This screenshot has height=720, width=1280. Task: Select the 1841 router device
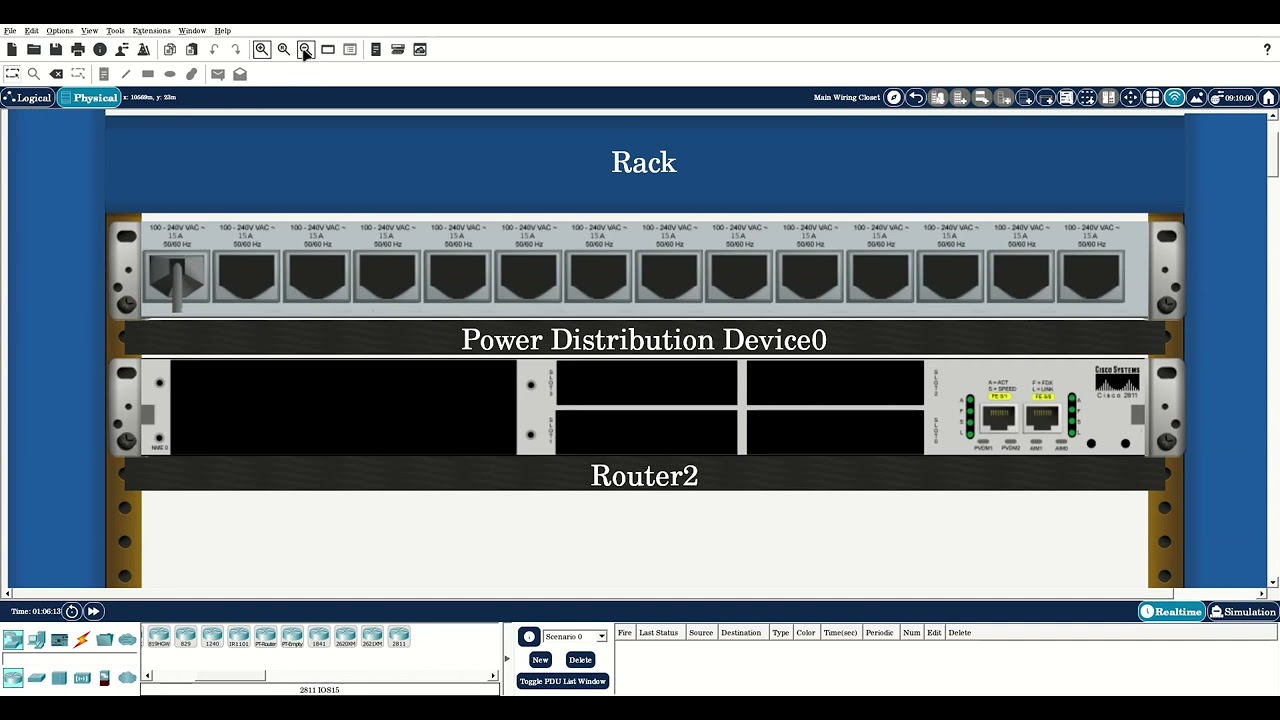coord(319,637)
